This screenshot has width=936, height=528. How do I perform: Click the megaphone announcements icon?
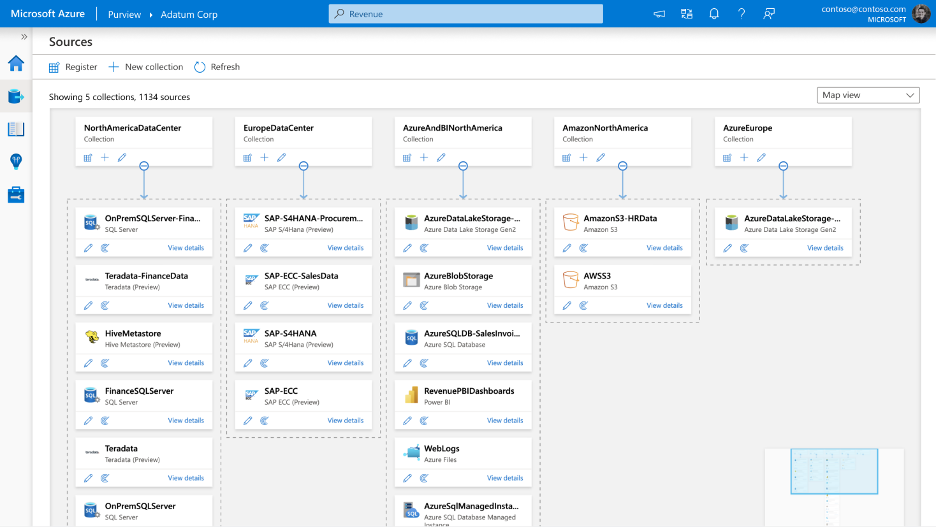(659, 14)
